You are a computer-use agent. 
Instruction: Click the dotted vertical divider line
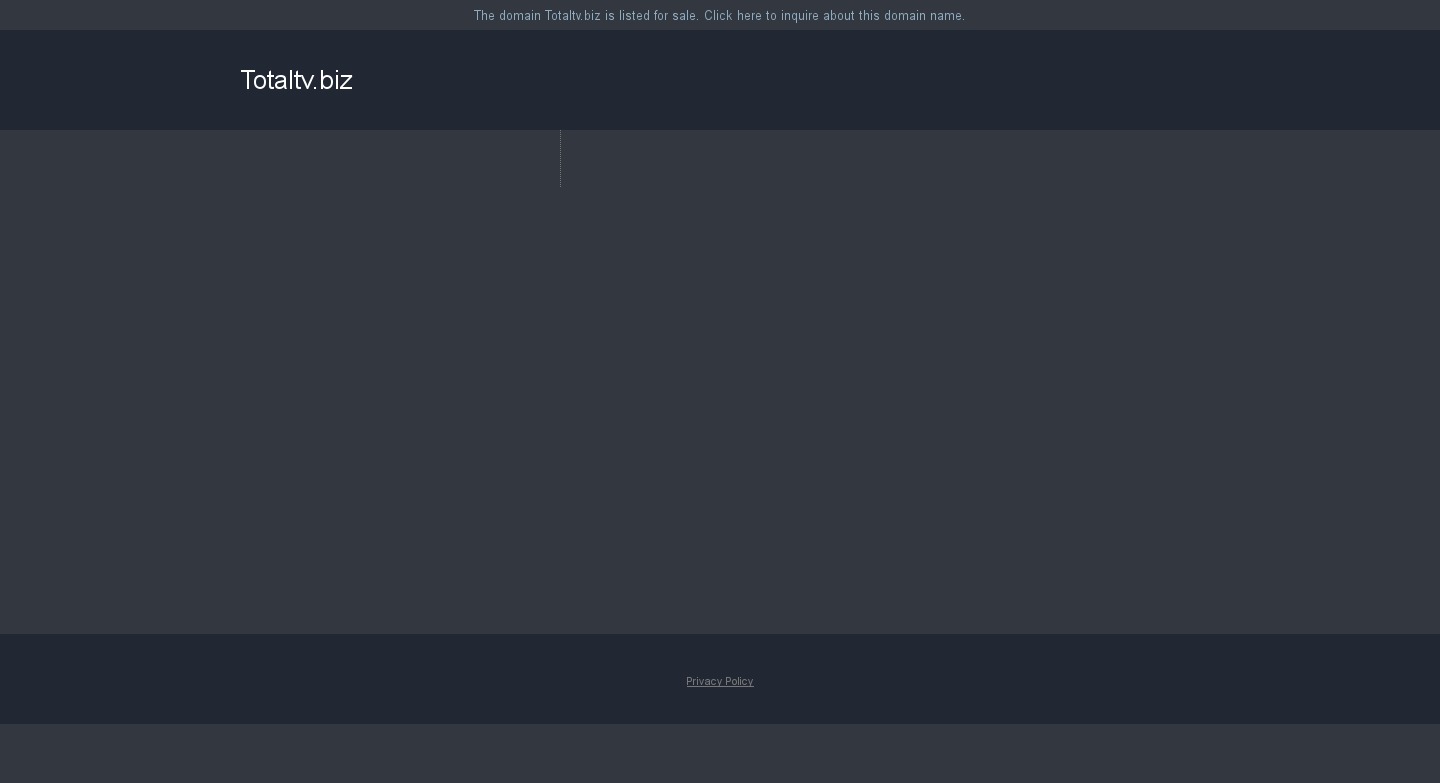[560, 158]
